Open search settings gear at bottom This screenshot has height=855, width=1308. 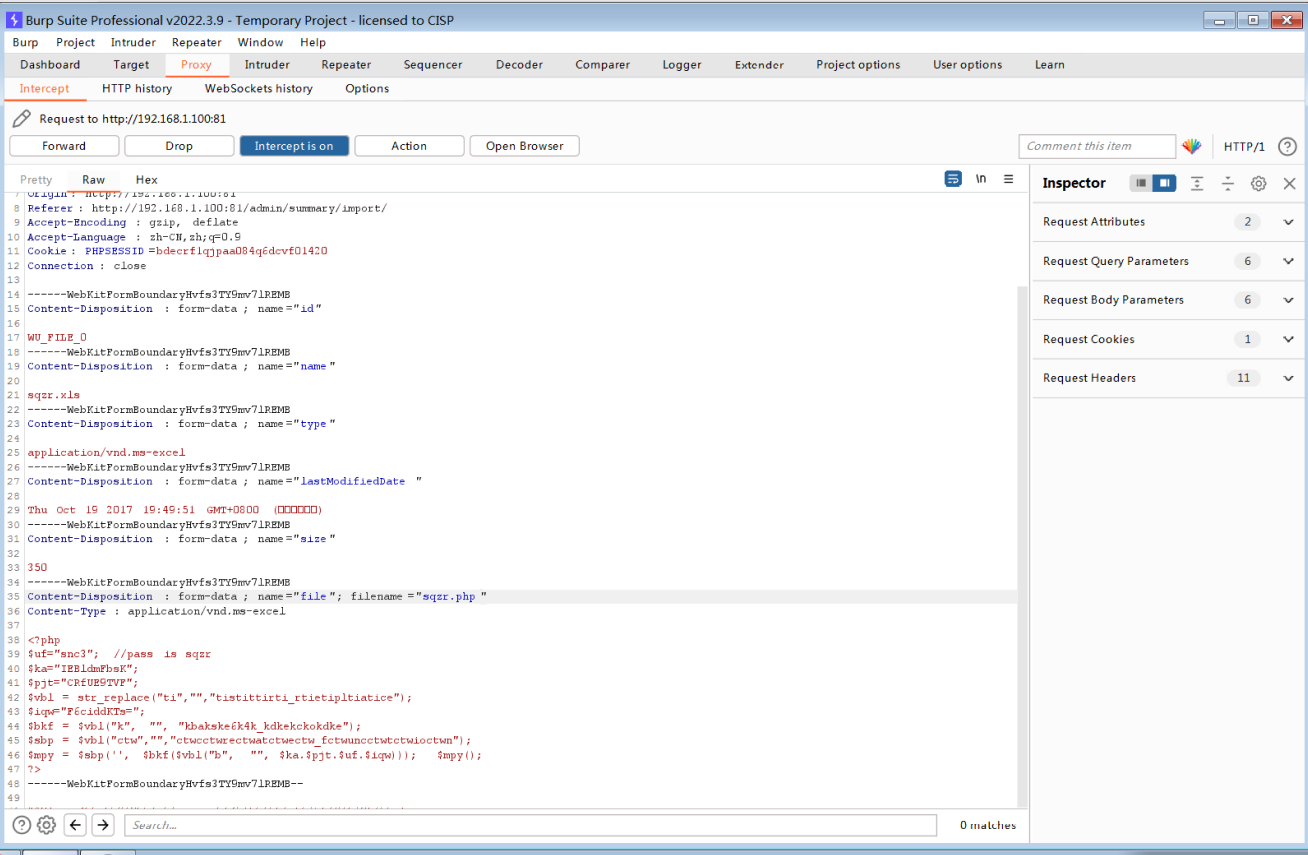pyautogui.click(x=46, y=825)
